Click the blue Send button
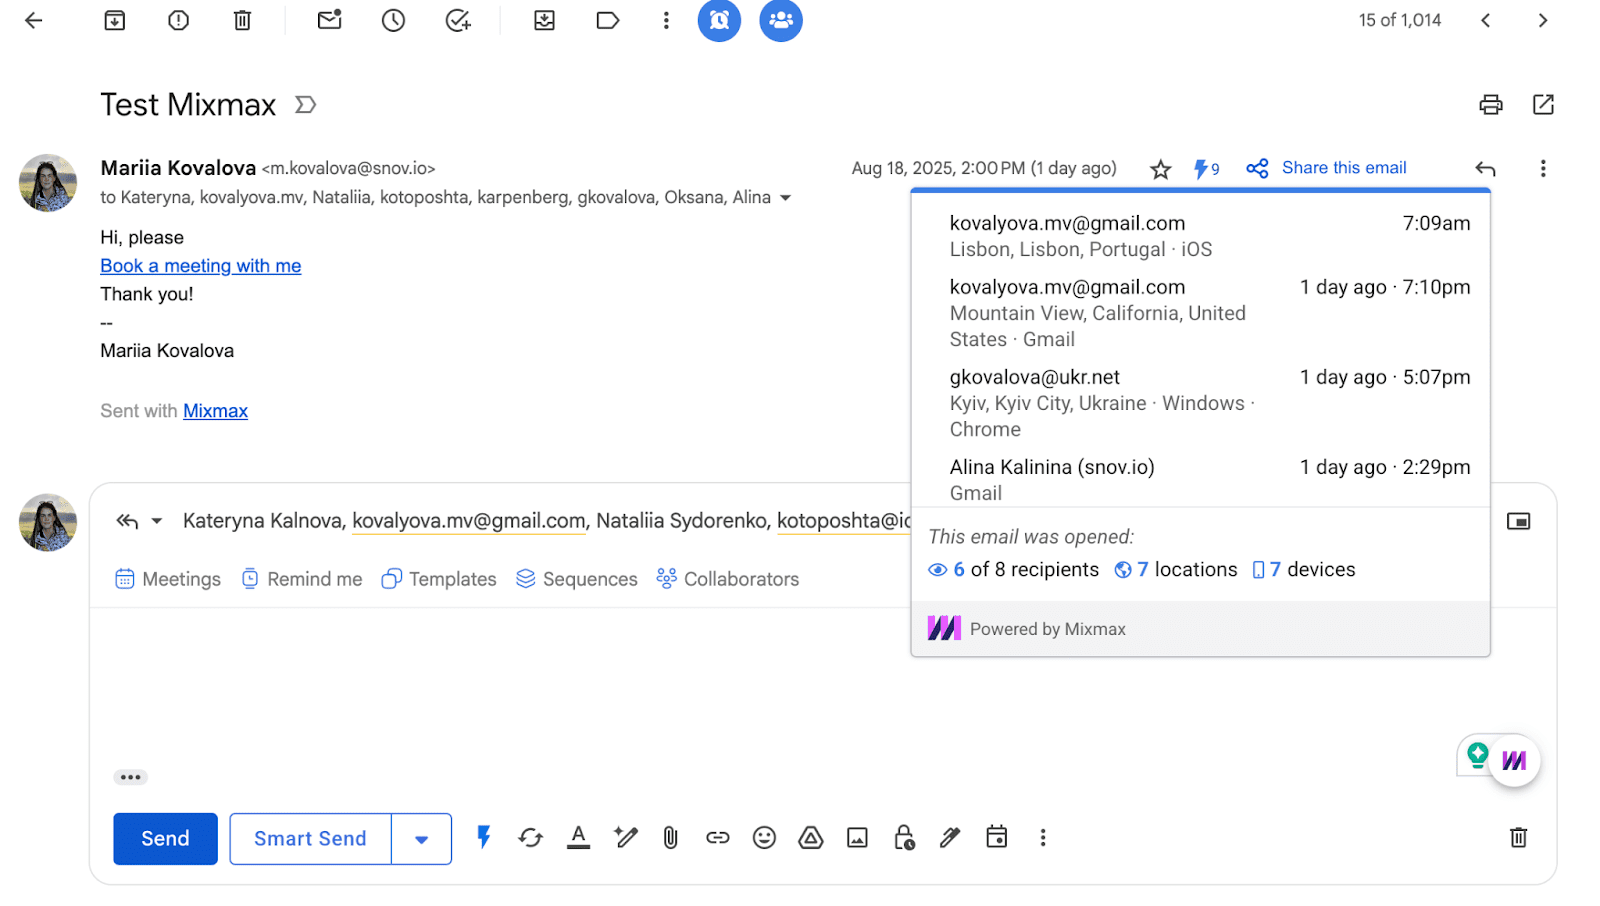 (x=165, y=838)
